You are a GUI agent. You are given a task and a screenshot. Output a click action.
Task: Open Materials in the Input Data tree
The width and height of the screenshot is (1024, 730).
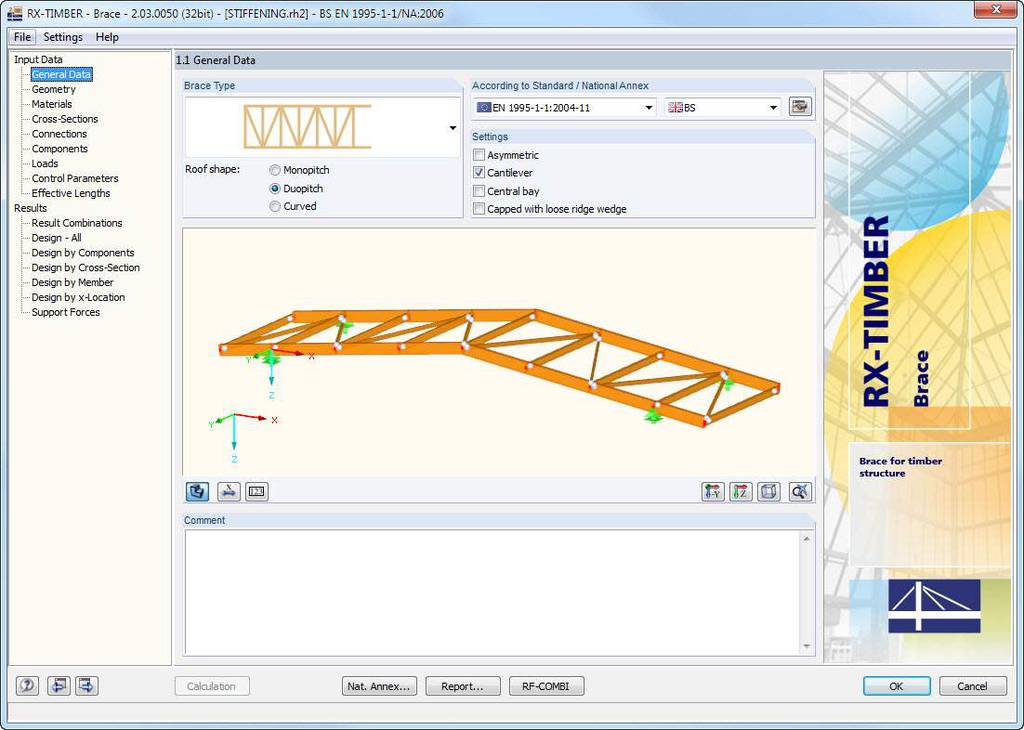(x=52, y=104)
